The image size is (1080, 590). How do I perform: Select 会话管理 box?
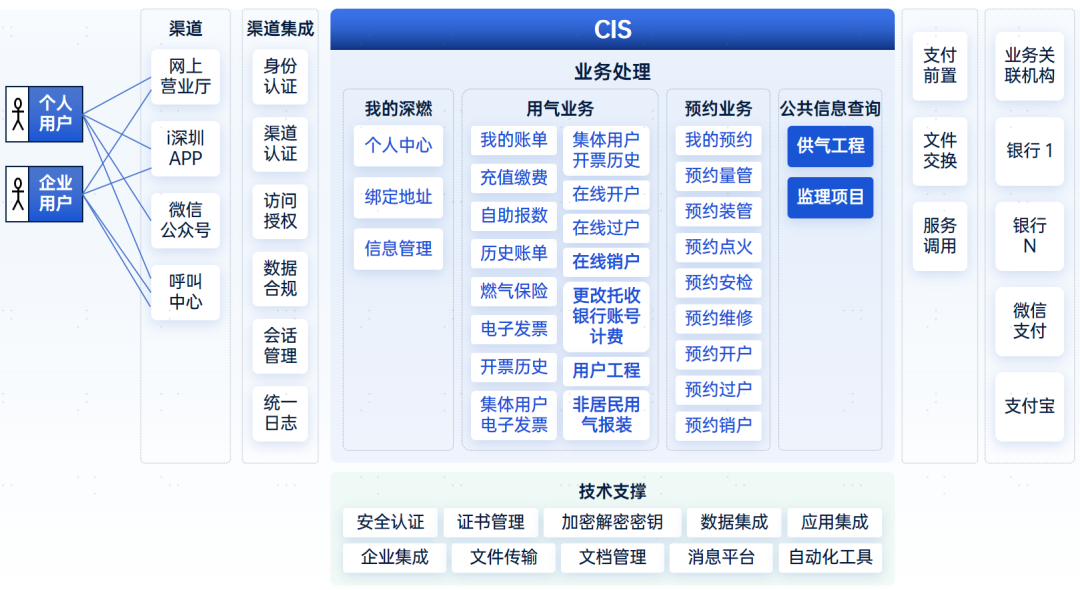click(280, 346)
